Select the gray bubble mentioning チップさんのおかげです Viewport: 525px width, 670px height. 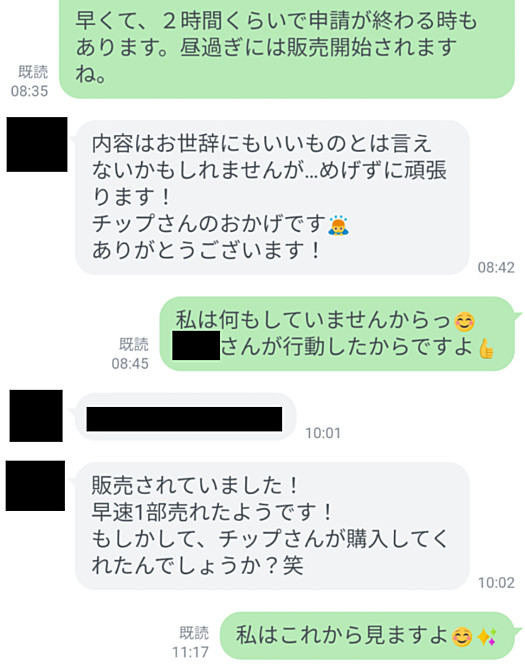tap(272, 197)
